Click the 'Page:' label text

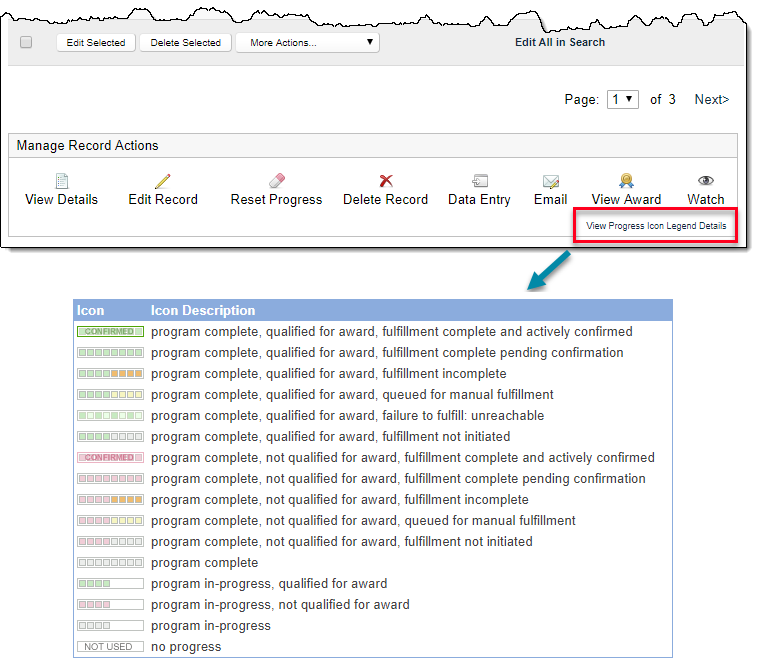tap(582, 100)
